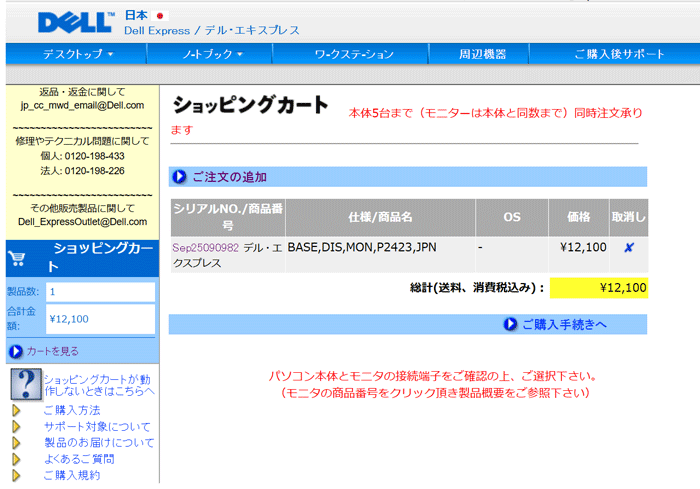Go to the ワークステーション menu

pos(354,54)
